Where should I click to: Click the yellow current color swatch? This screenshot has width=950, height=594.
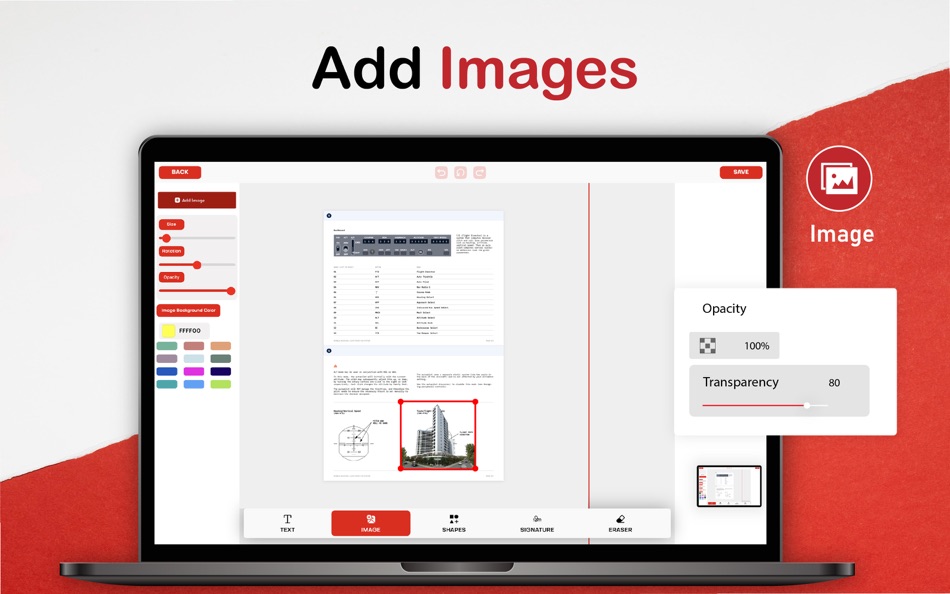click(168, 330)
